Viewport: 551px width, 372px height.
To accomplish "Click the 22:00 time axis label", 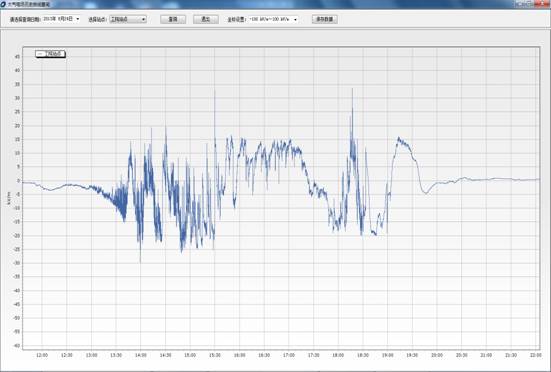I will 536,355.
